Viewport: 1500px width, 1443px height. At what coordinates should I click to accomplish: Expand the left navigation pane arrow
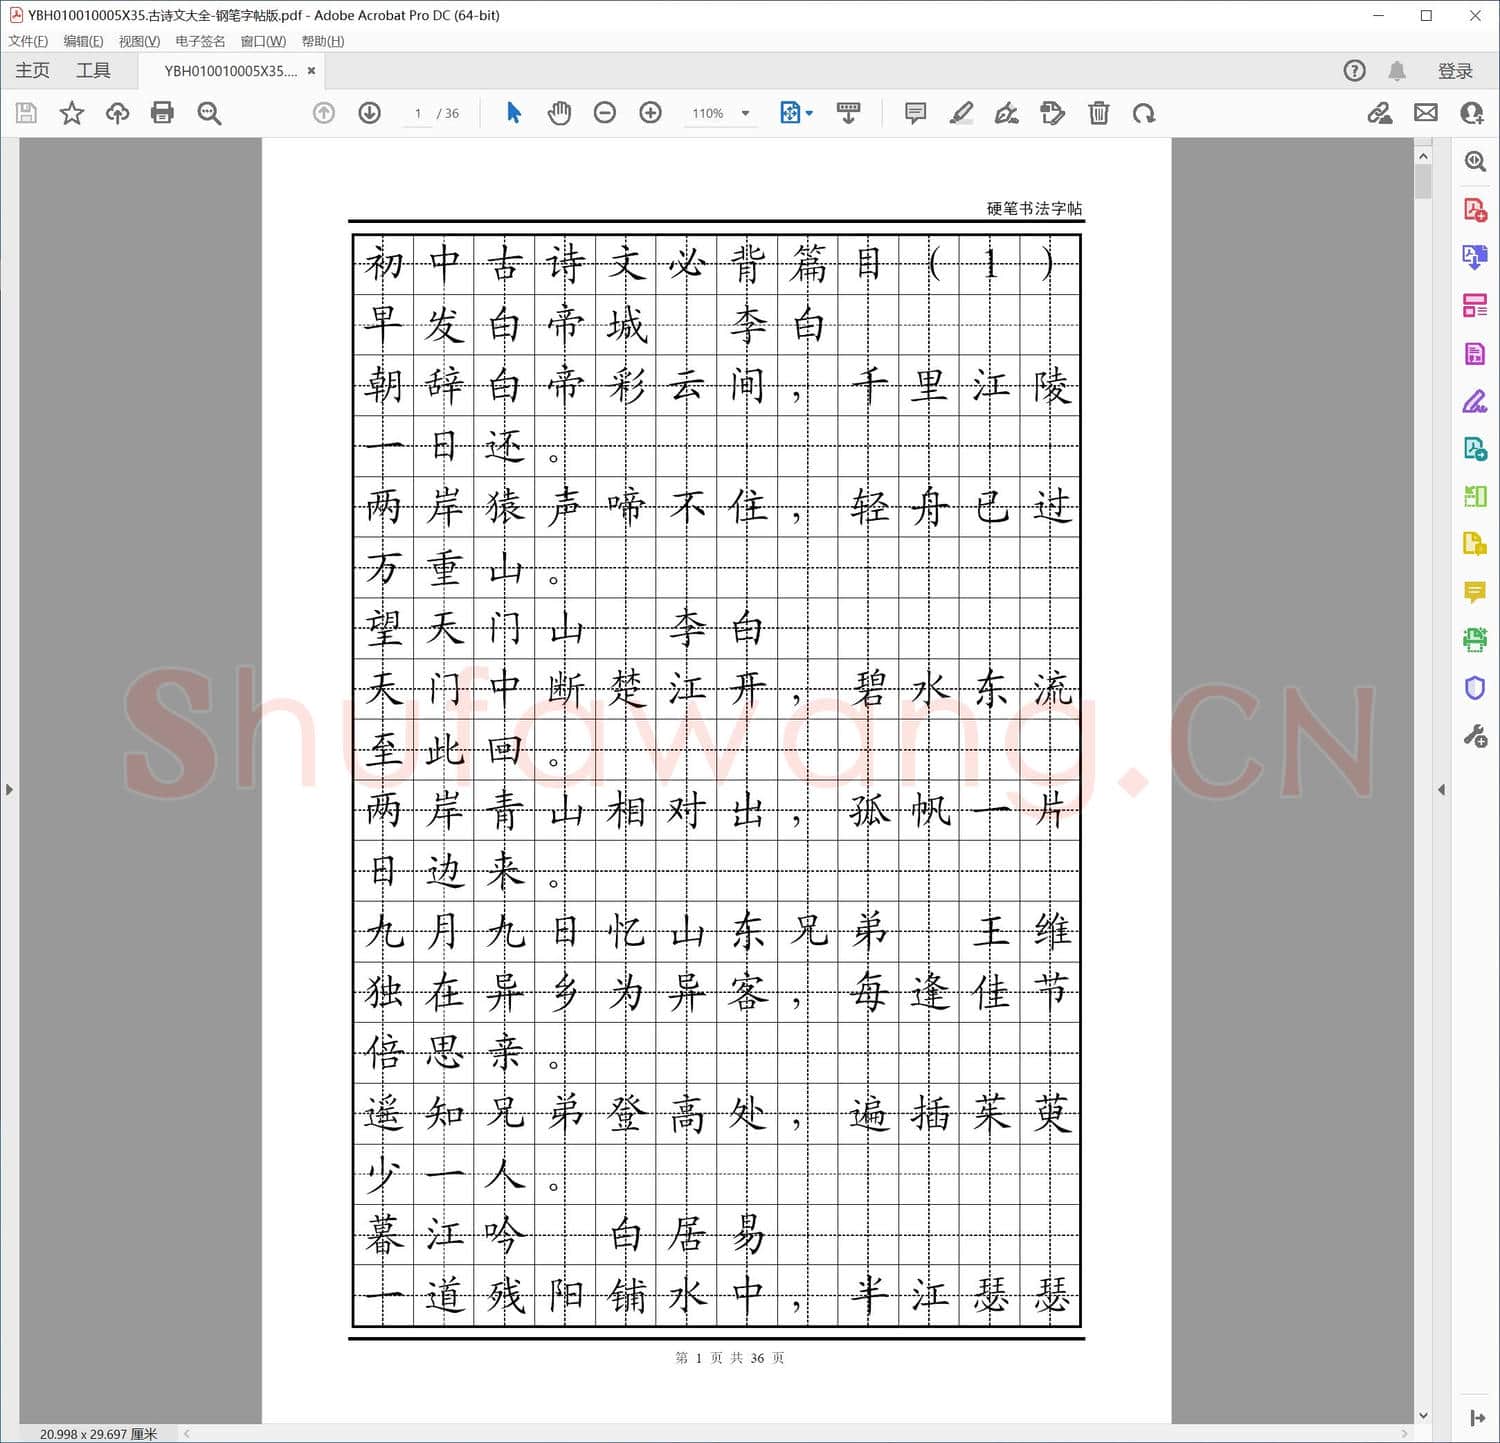(x=9, y=789)
